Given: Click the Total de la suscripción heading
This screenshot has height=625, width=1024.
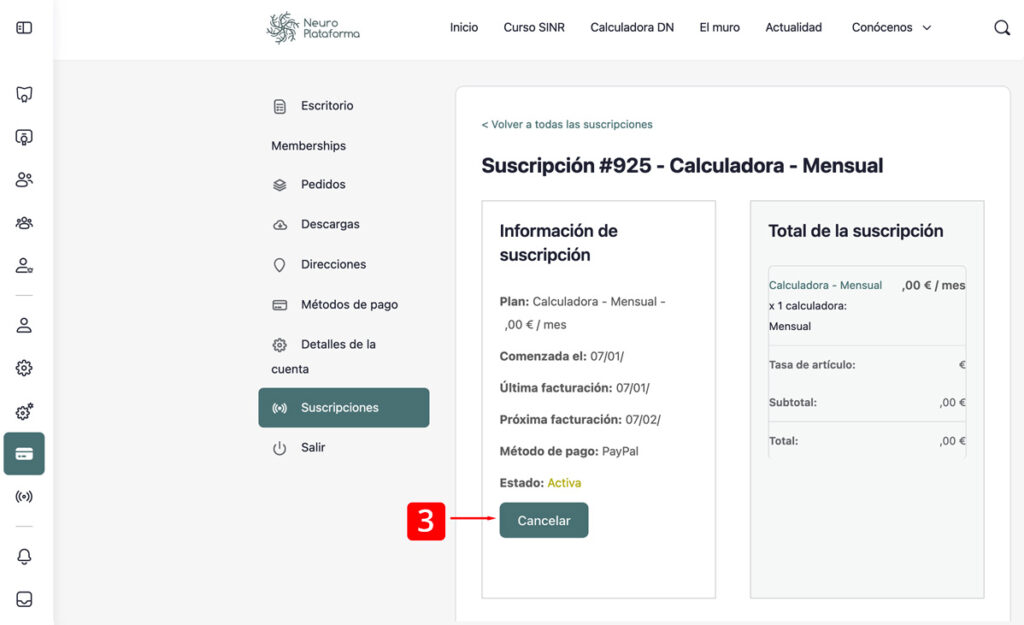Looking at the screenshot, I should [x=856, y=231].
